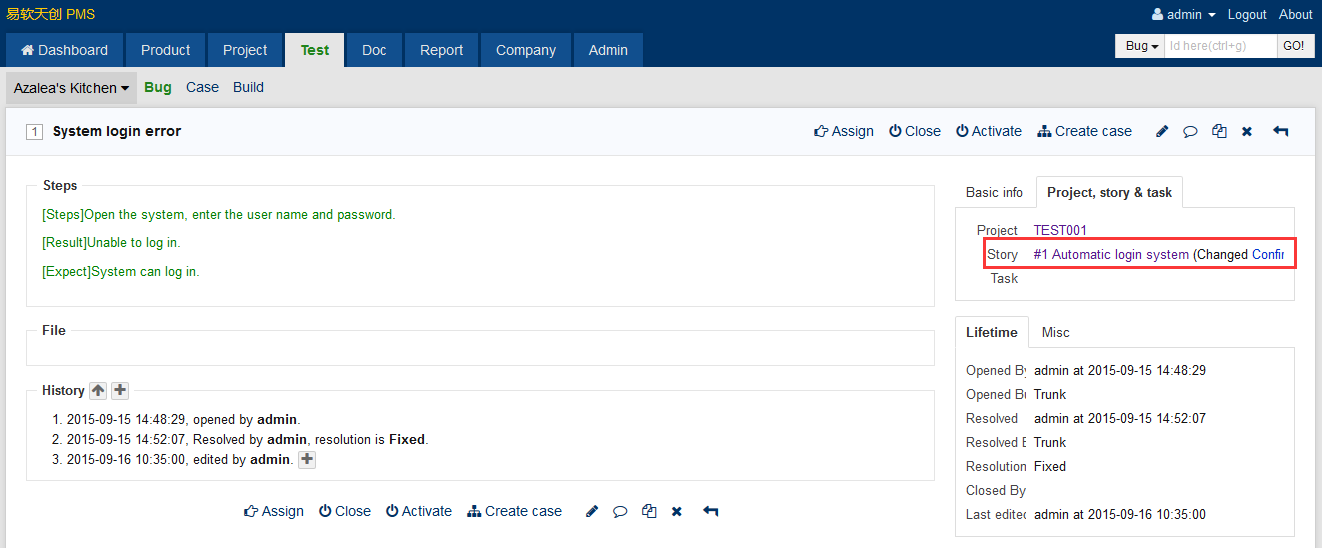This screenshot has height=548, width=1322.
Task: Switch to the Misc tab
Action: (x=1055, y=332)
